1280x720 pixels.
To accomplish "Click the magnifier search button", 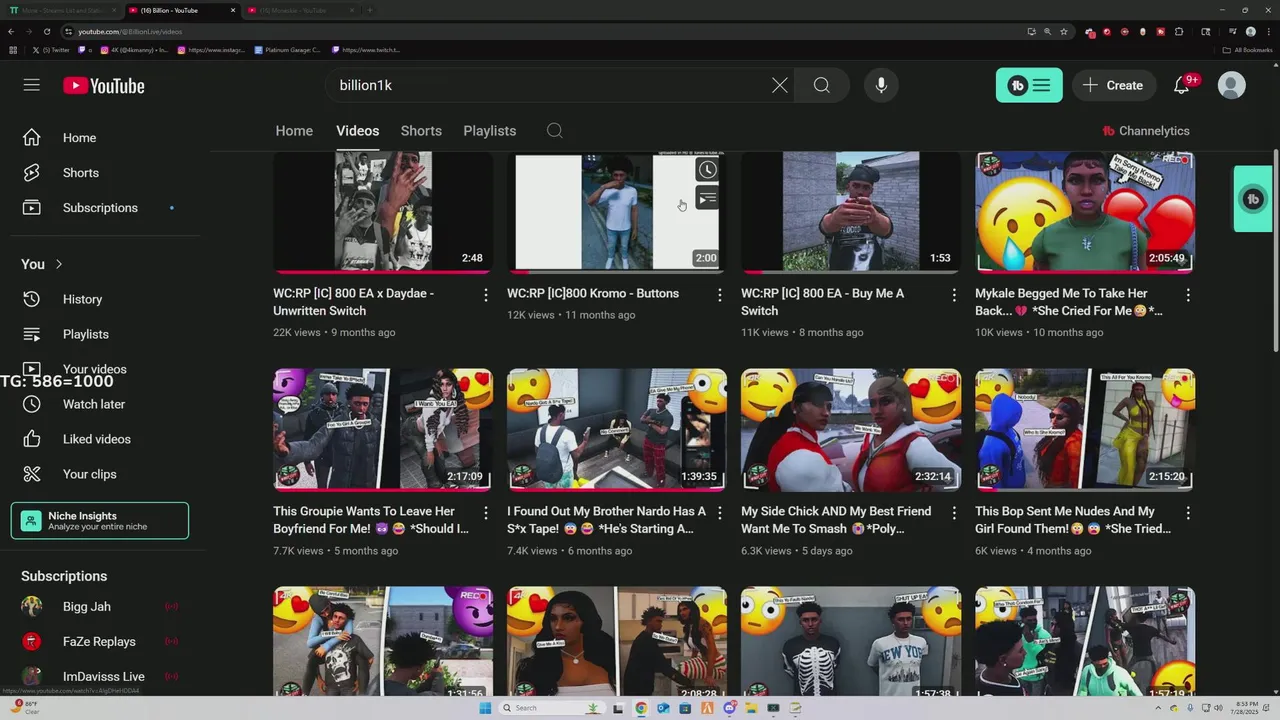I will pos(822,85).
